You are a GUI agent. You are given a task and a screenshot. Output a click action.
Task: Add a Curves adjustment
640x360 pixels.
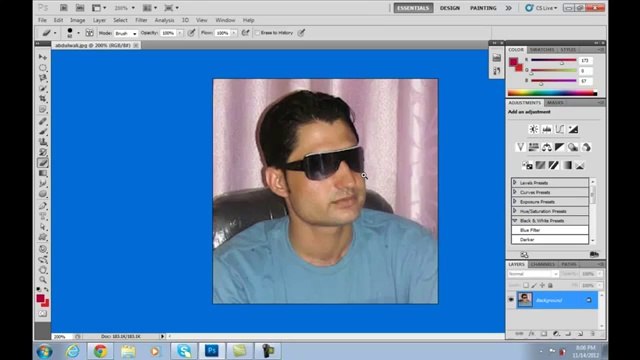(560, 129)
